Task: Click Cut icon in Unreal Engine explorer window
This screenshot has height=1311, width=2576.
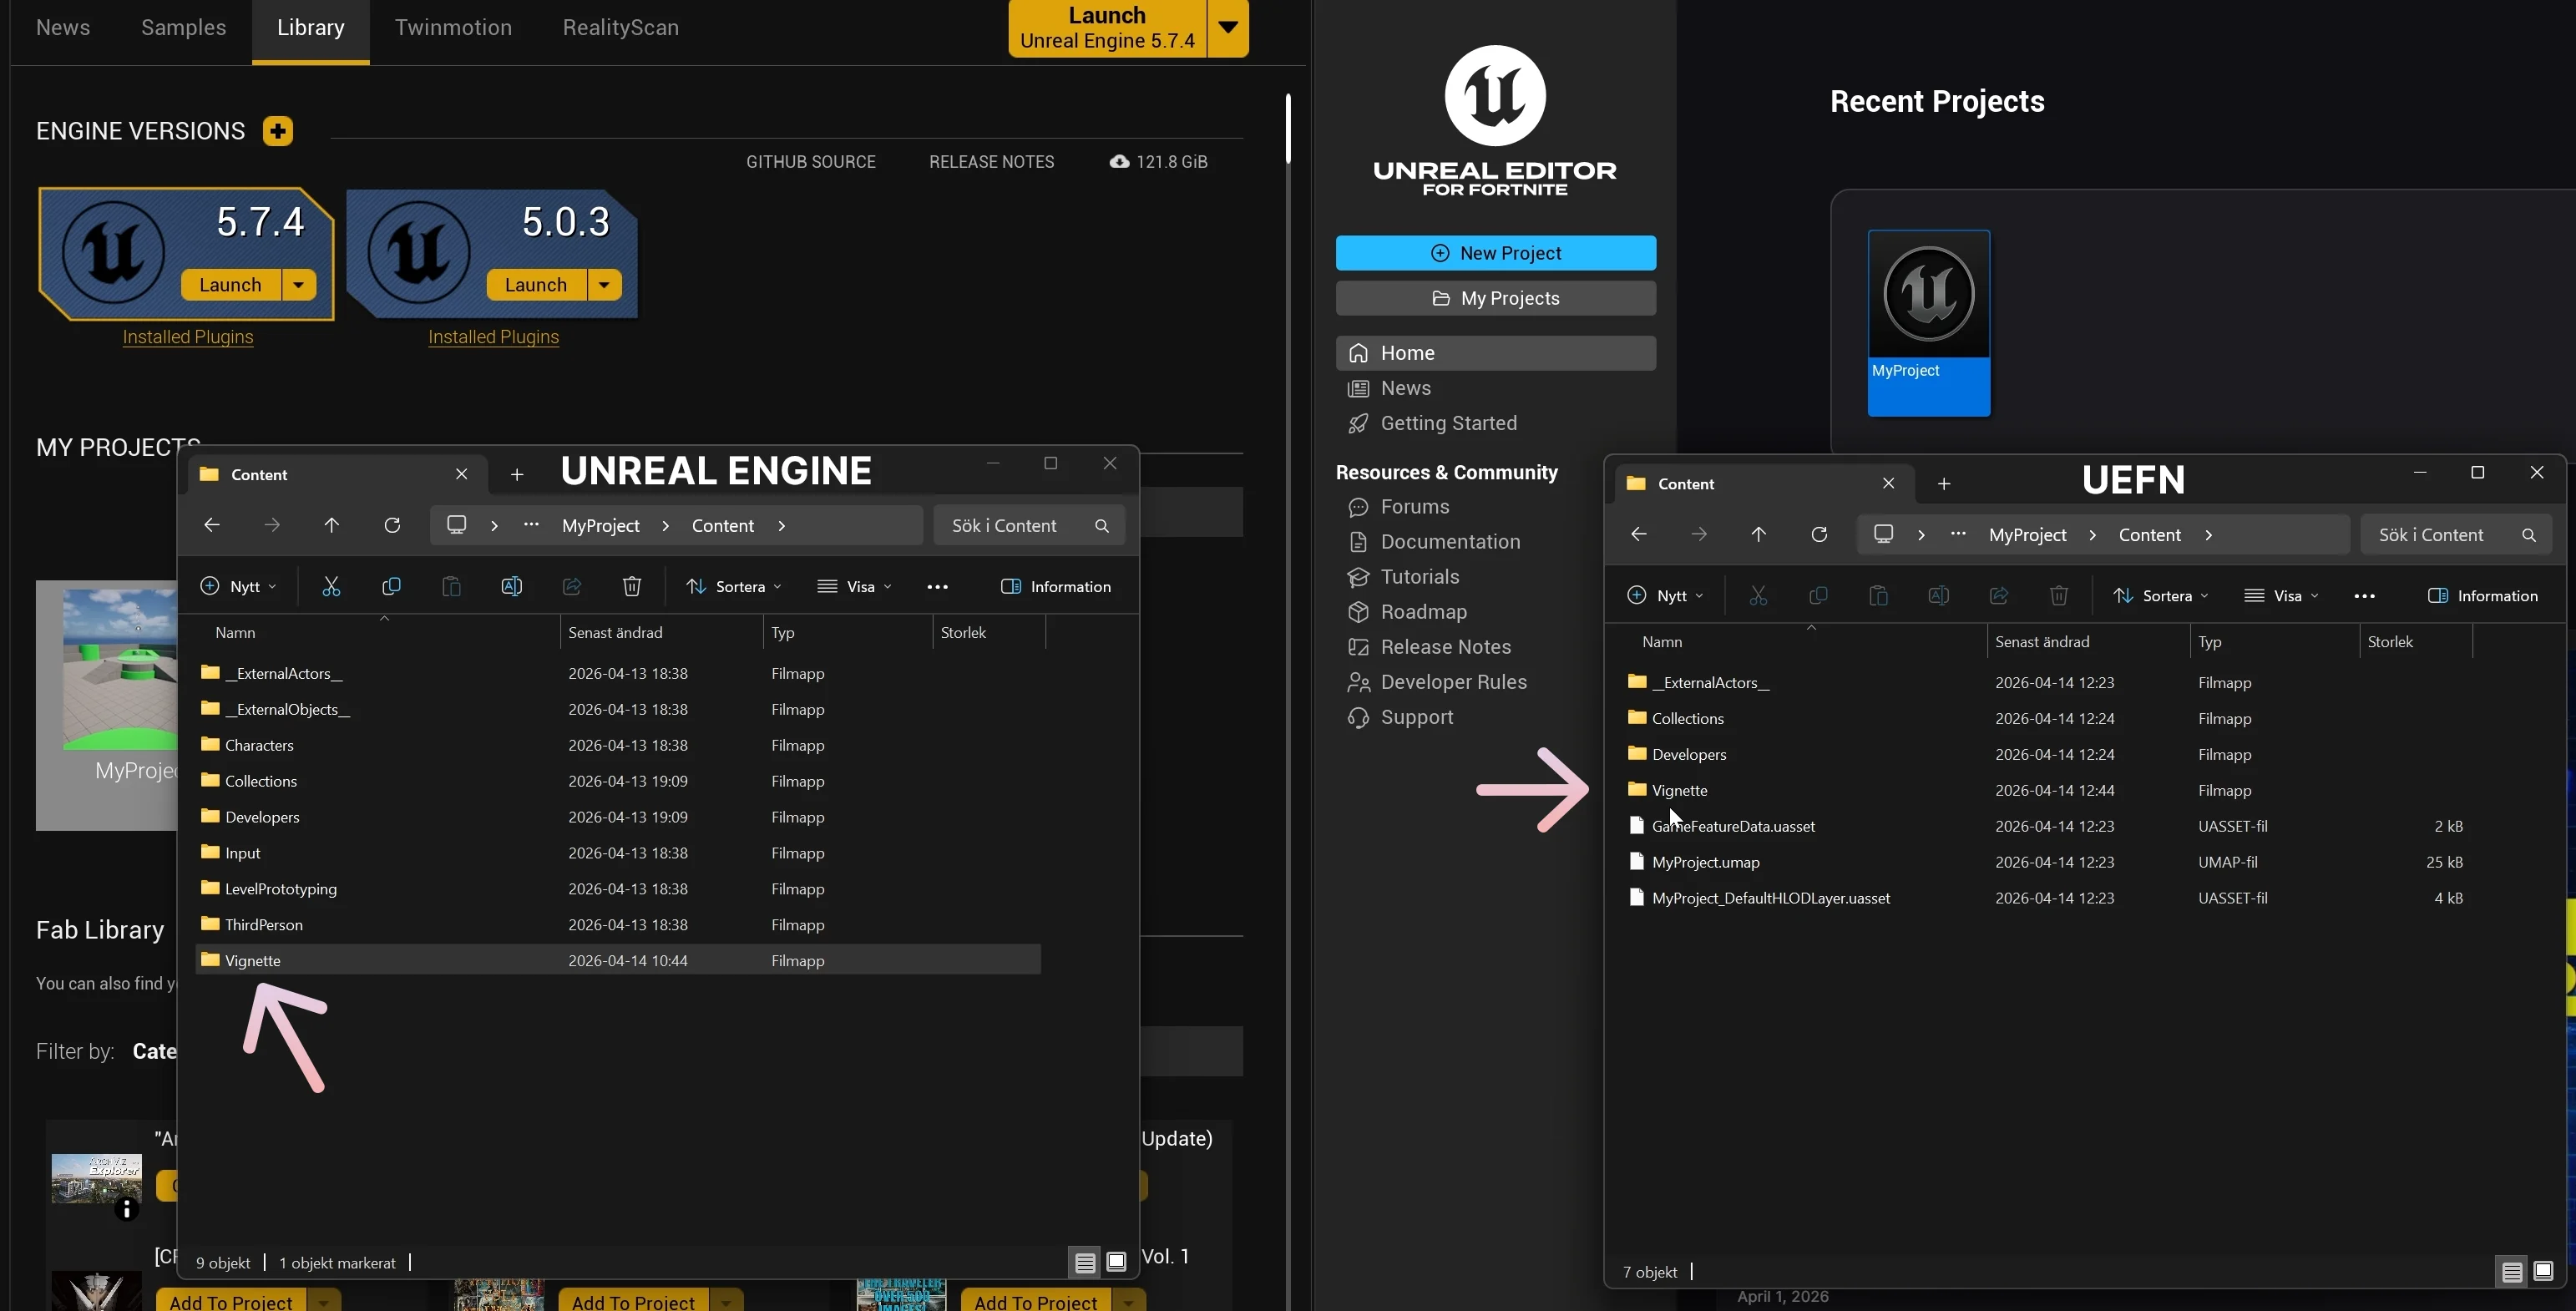Action: (331, 587)
